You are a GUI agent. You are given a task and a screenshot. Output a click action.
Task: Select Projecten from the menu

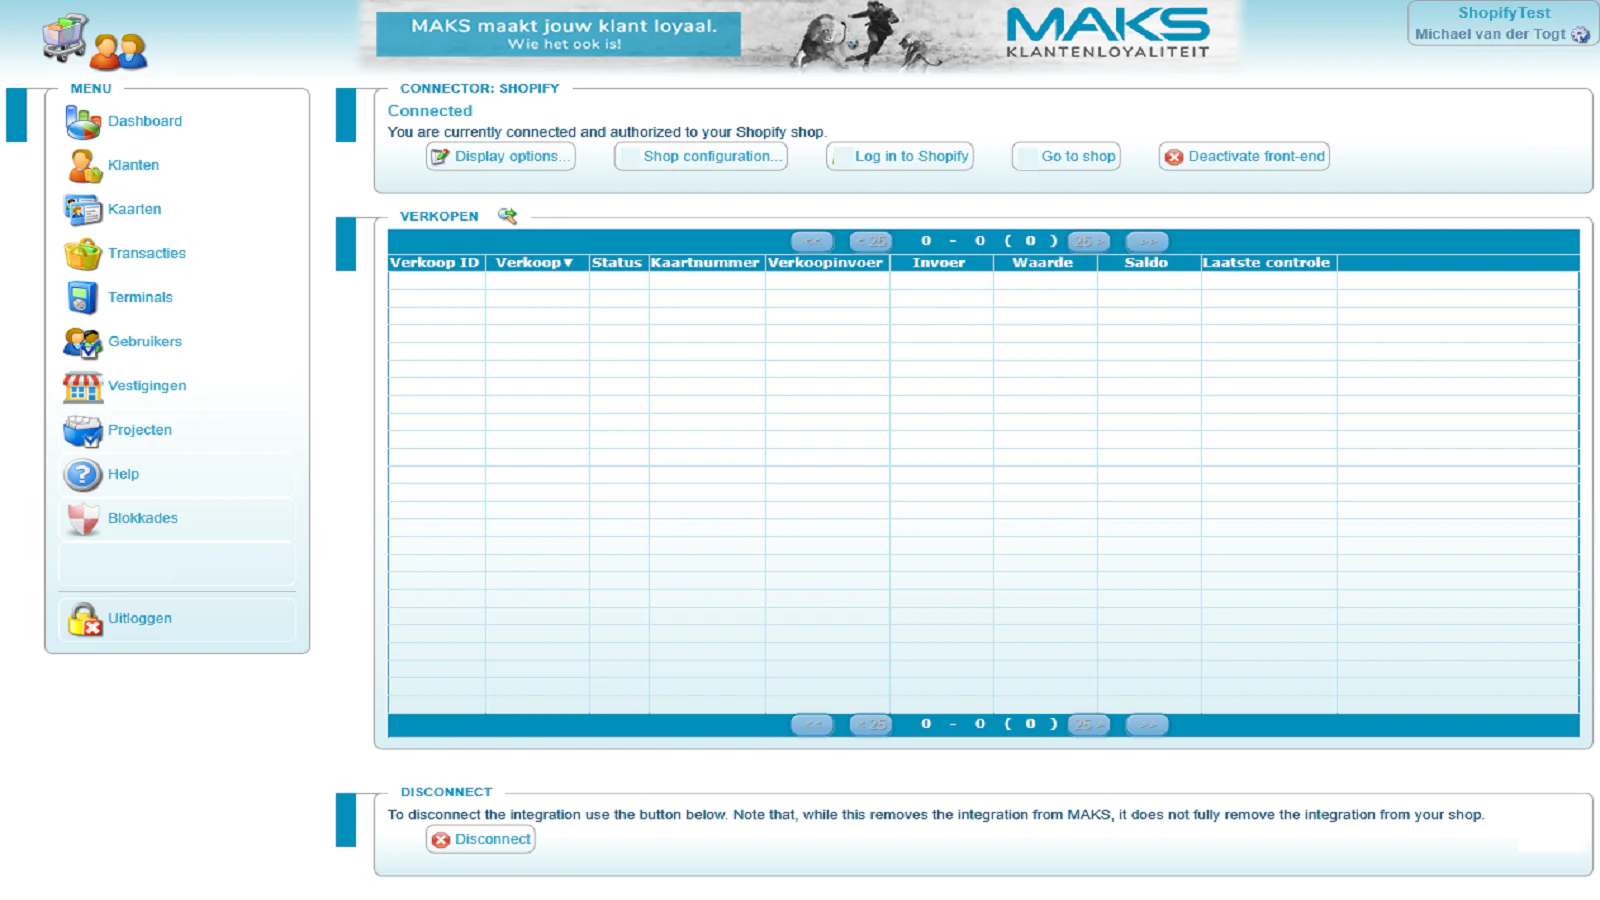(140, 430)
